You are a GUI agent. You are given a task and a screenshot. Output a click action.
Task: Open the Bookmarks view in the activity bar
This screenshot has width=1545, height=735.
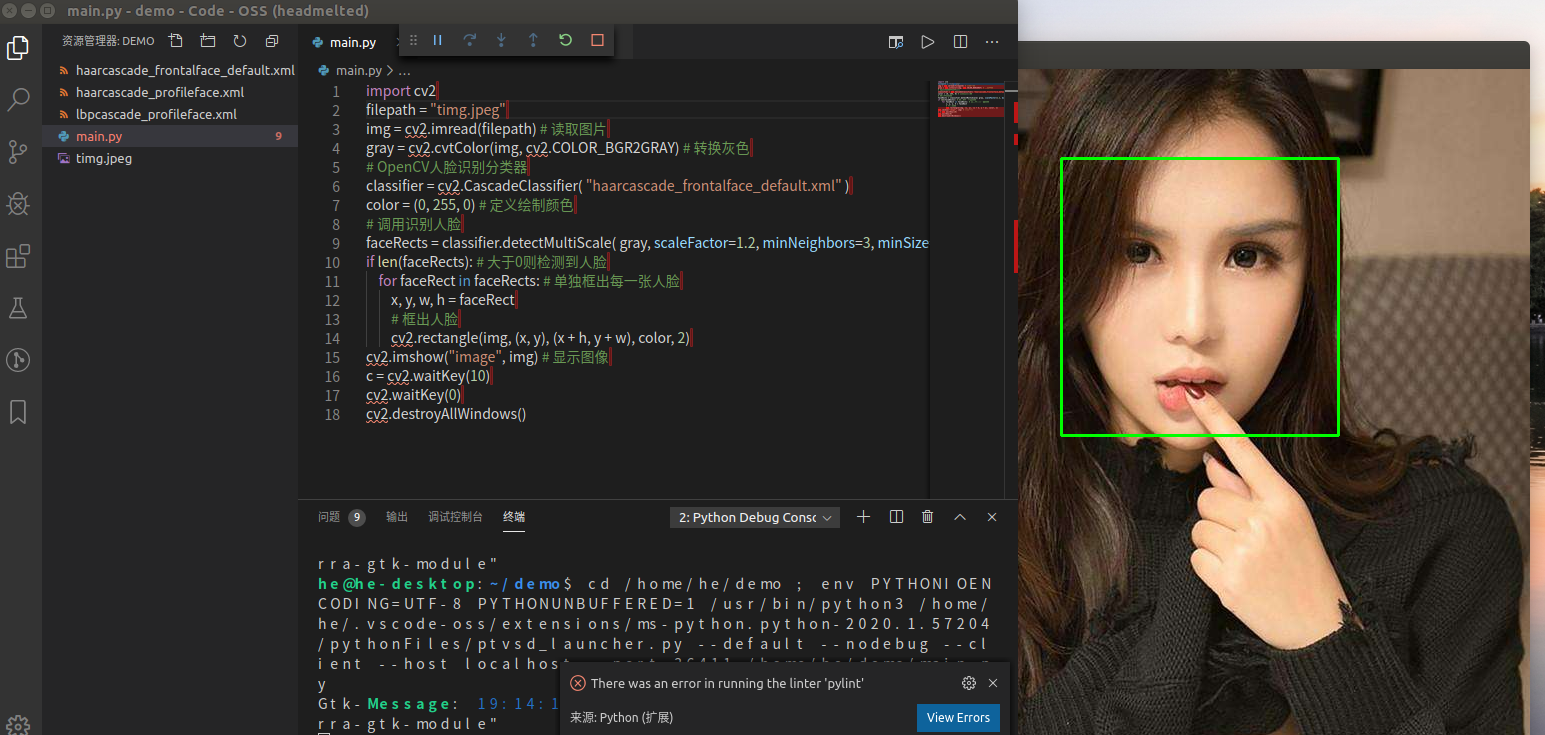click(x=18, y=412)
